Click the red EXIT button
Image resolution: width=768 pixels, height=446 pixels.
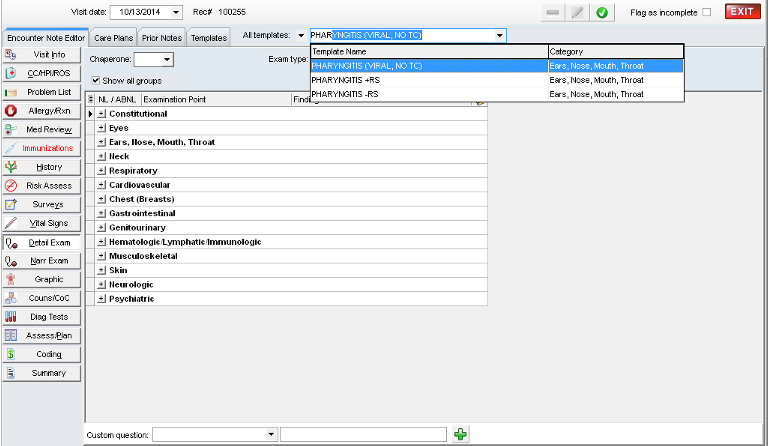(743, 12)
